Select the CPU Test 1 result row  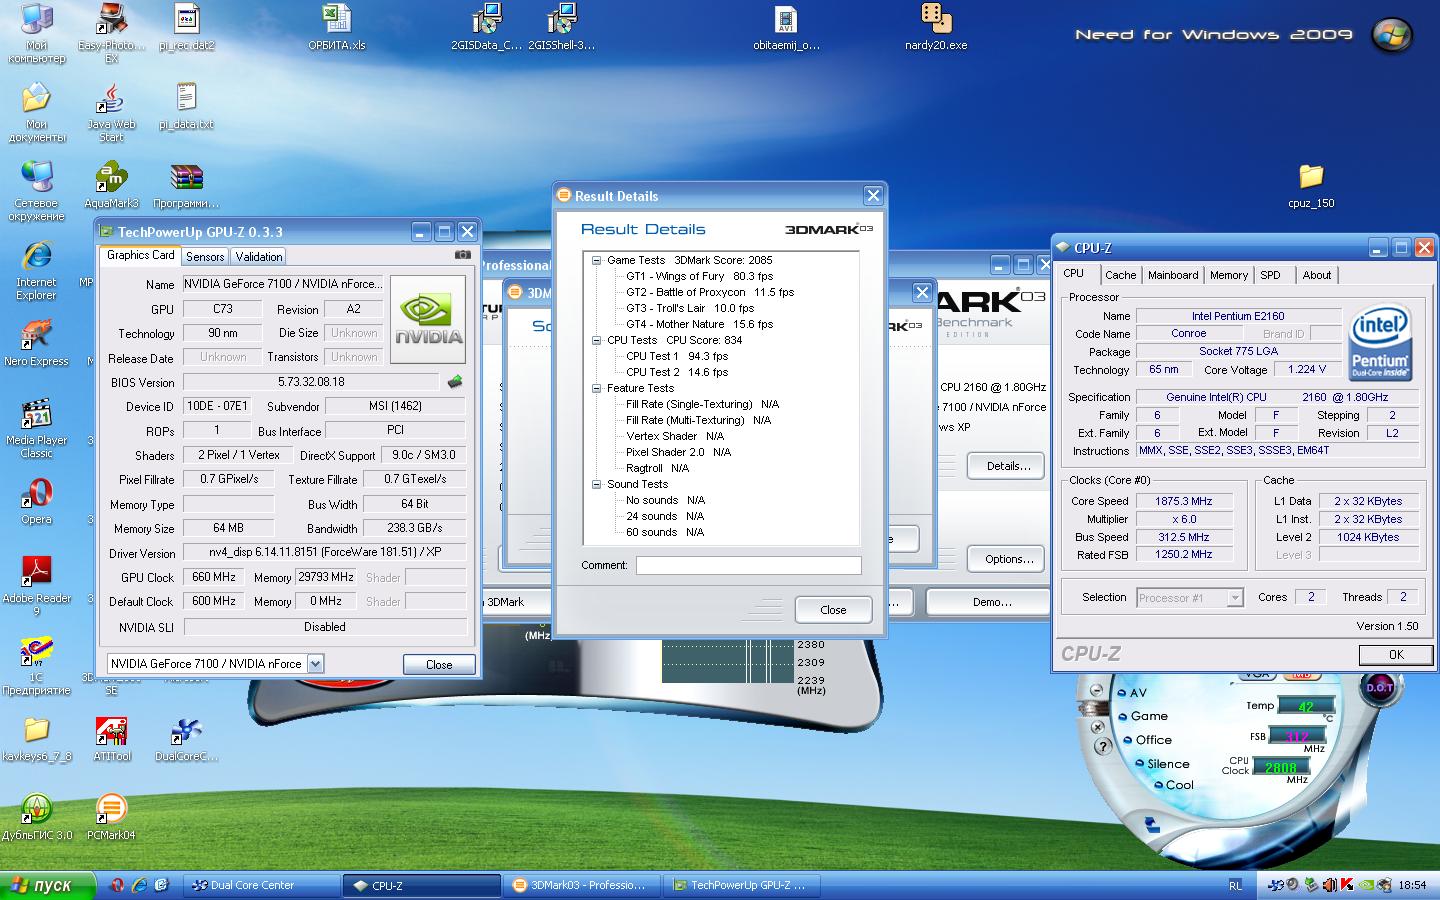tap(677, 356)
